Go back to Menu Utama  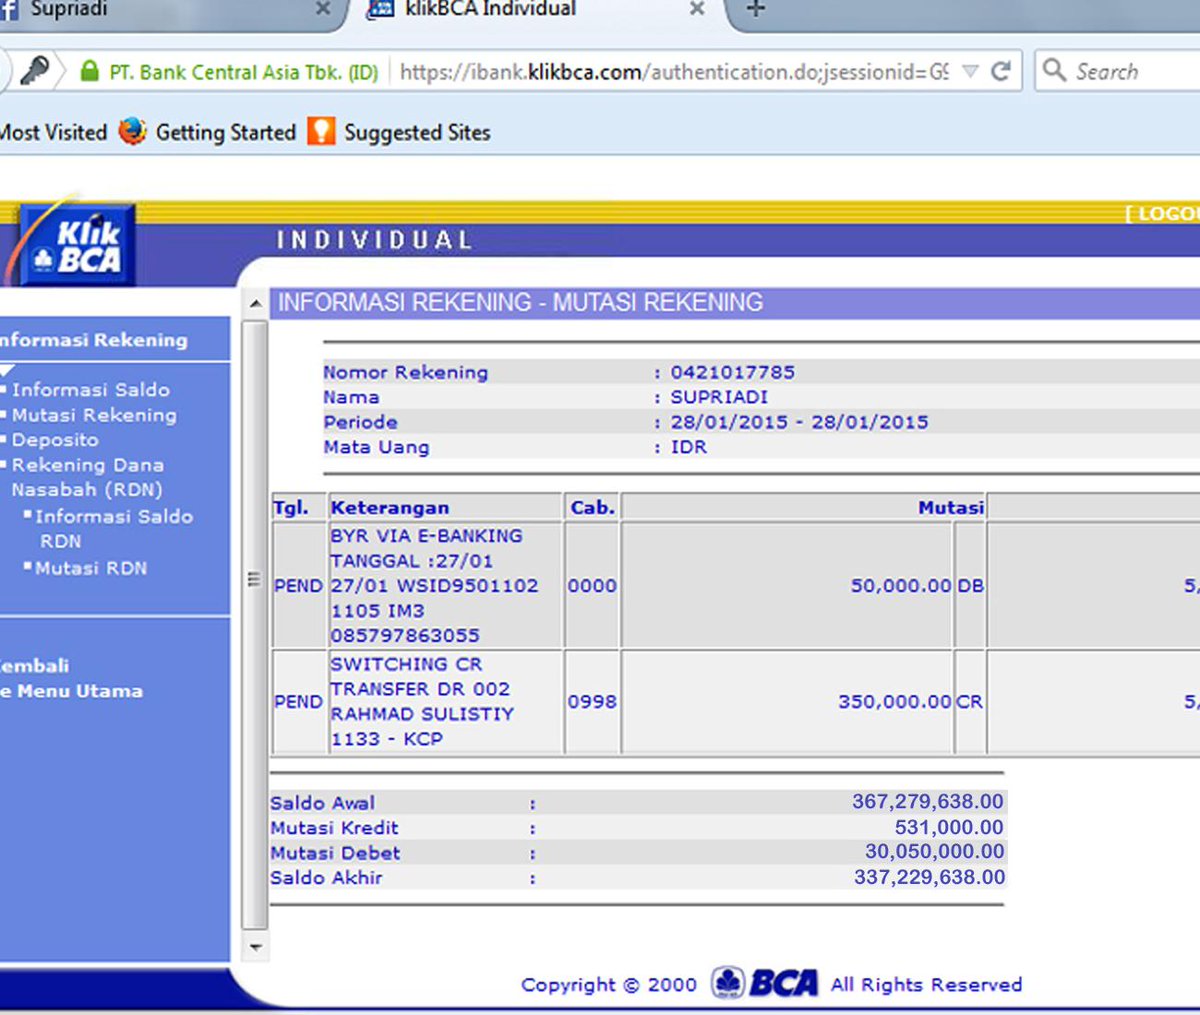click(71, 678)
